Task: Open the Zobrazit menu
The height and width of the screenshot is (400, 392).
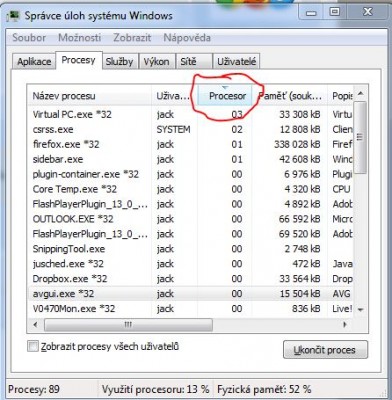Action: click(x=132, y=38)
